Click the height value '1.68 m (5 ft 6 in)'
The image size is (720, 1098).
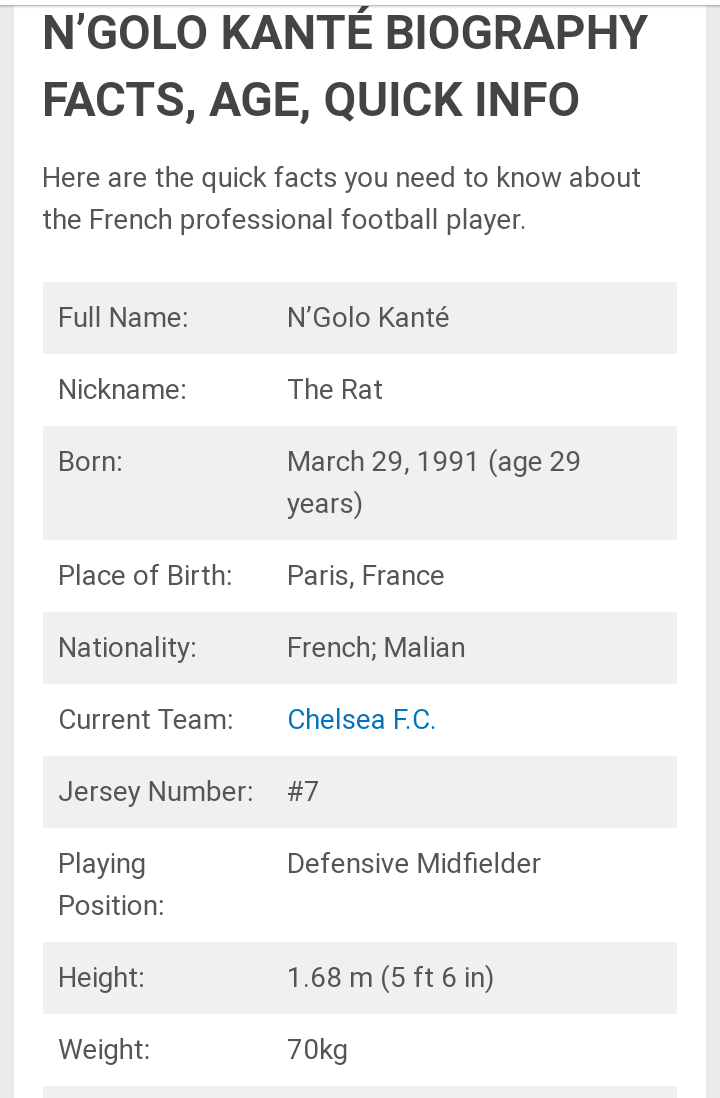(x=390, y=978)
